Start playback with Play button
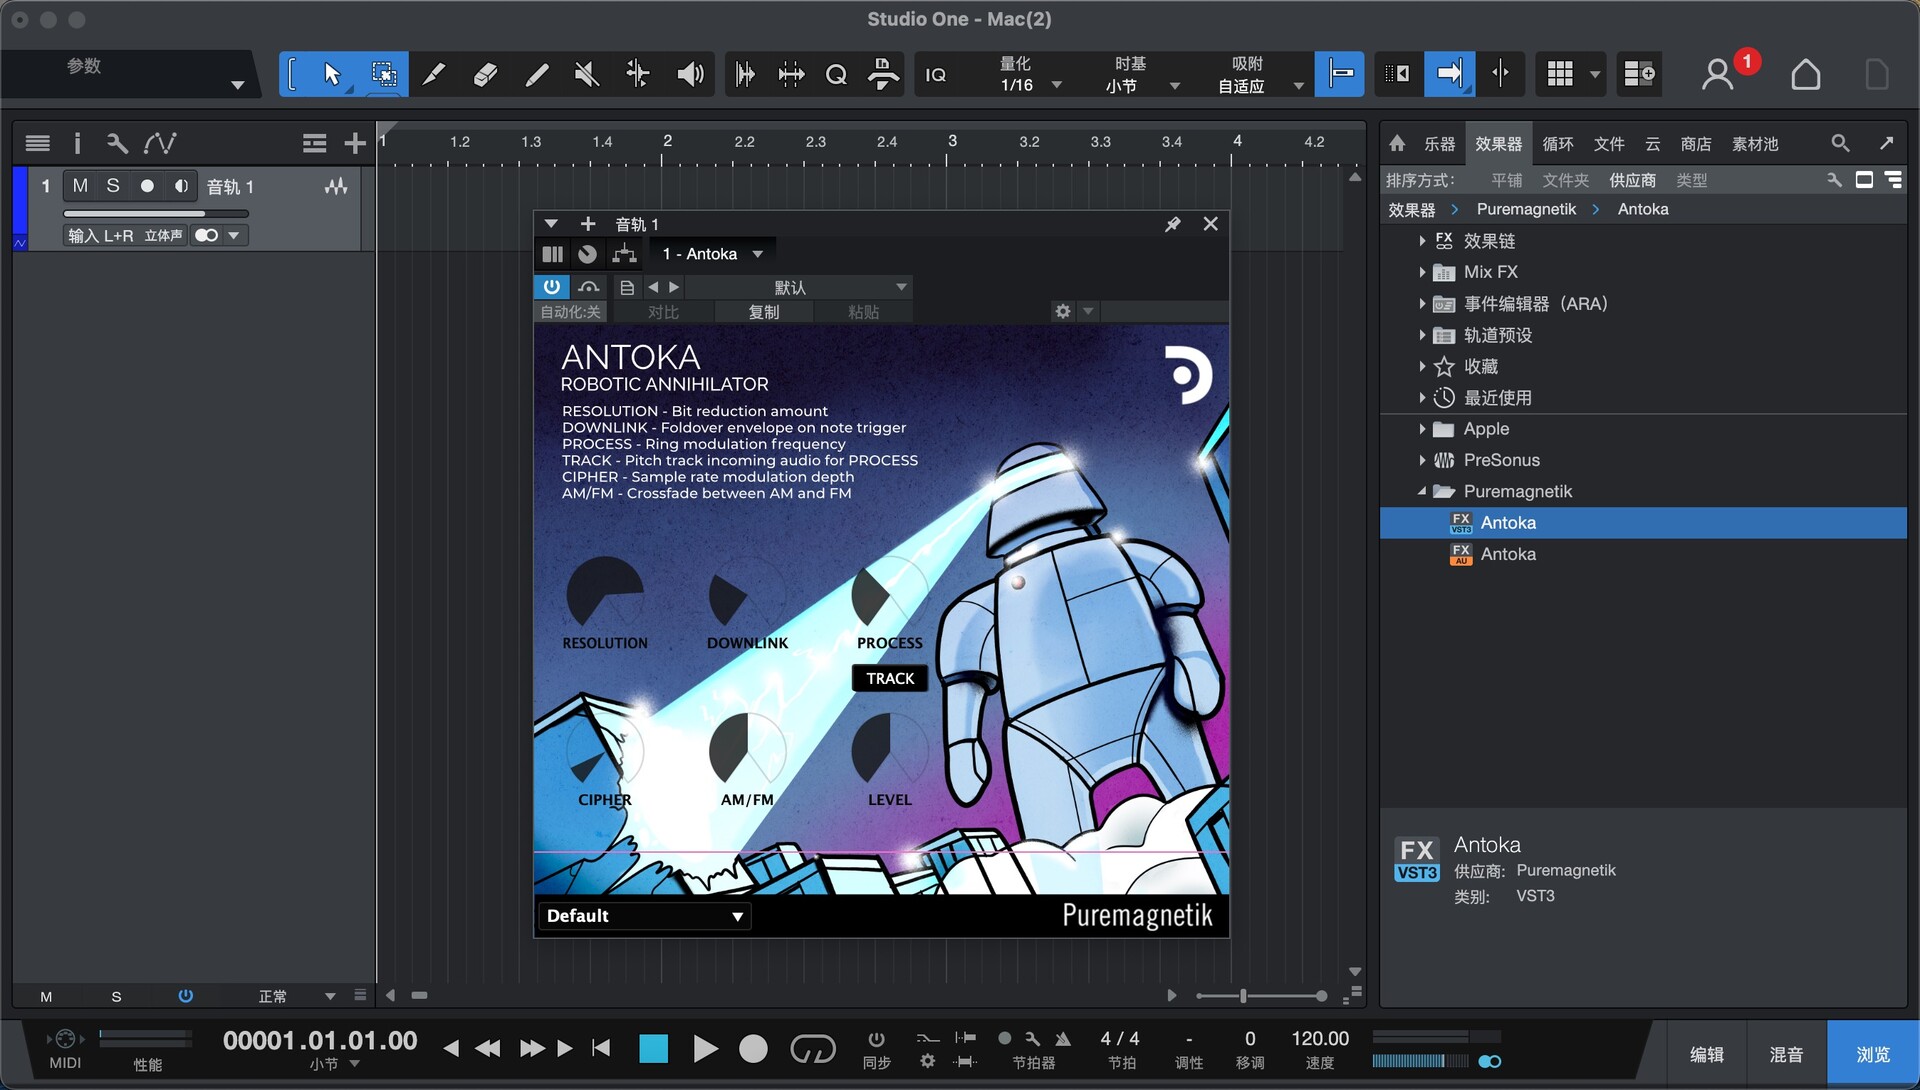The height and width of the screenshot is (1090, 1920). pos(705,1048)
